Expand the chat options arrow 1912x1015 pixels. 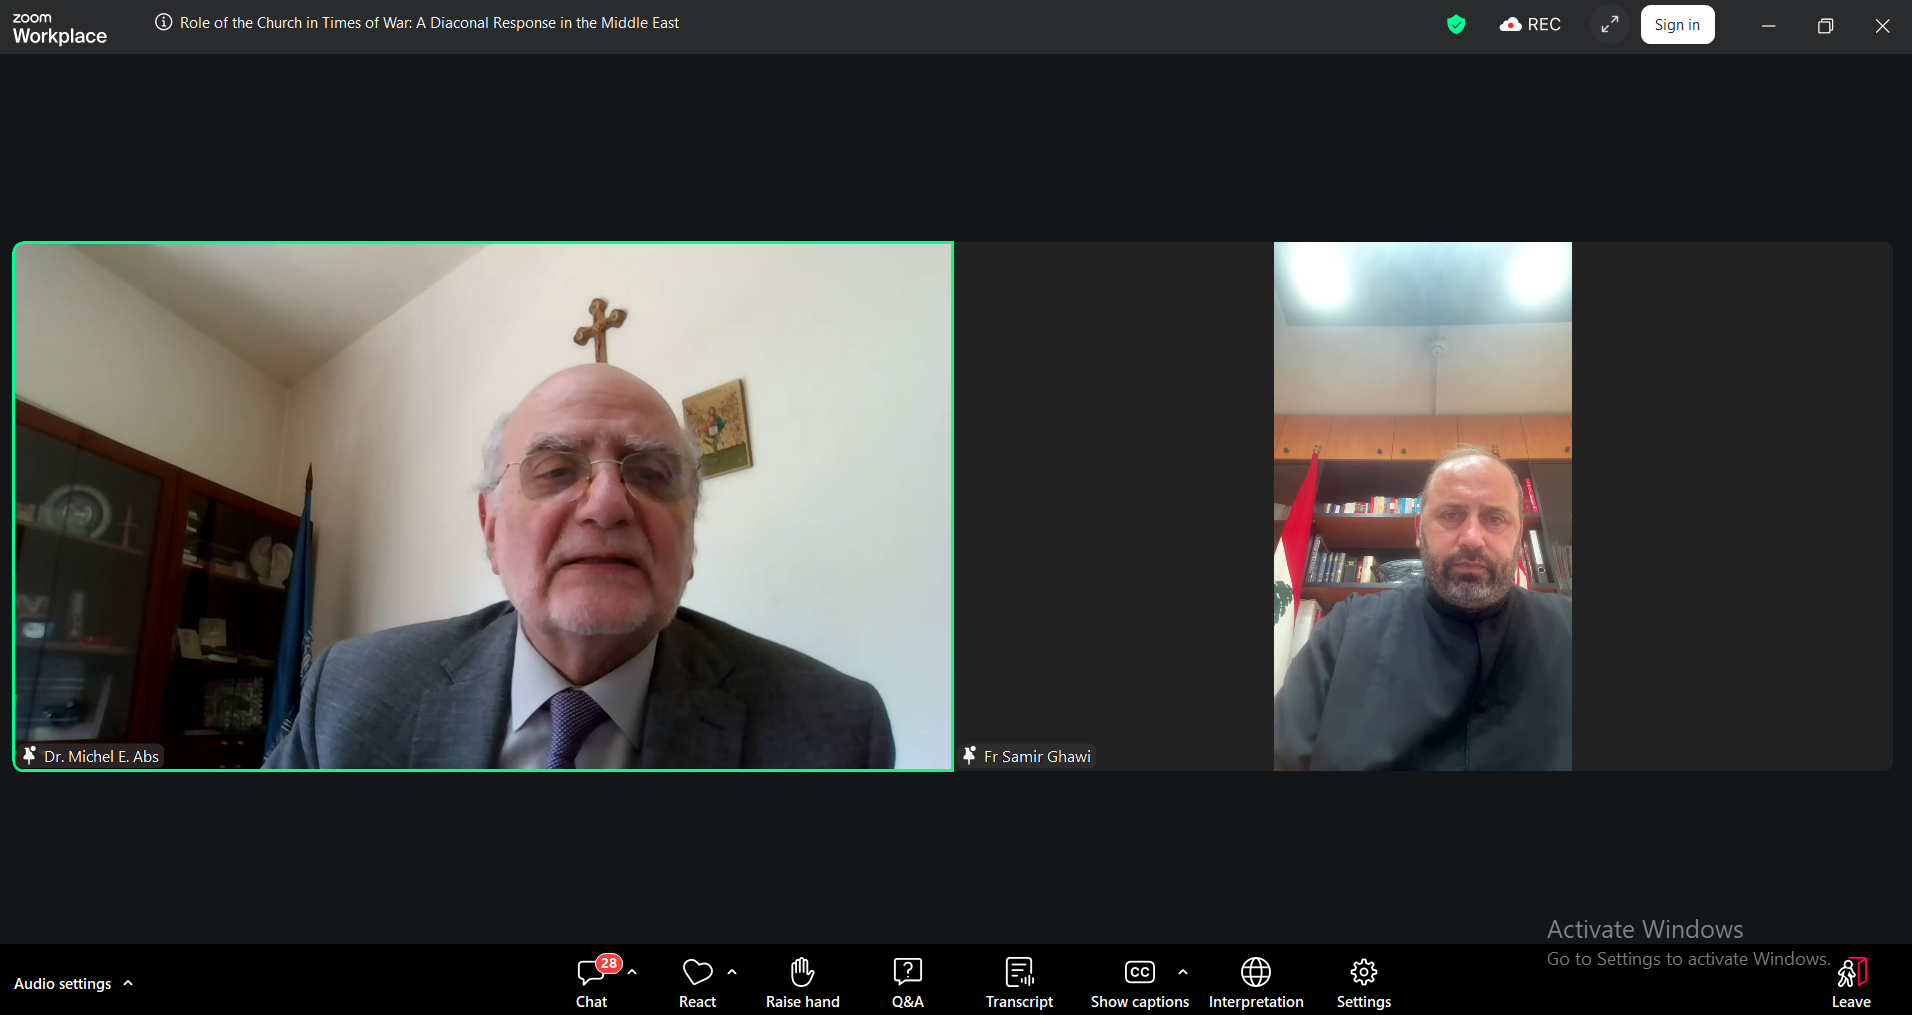point(632,972)
